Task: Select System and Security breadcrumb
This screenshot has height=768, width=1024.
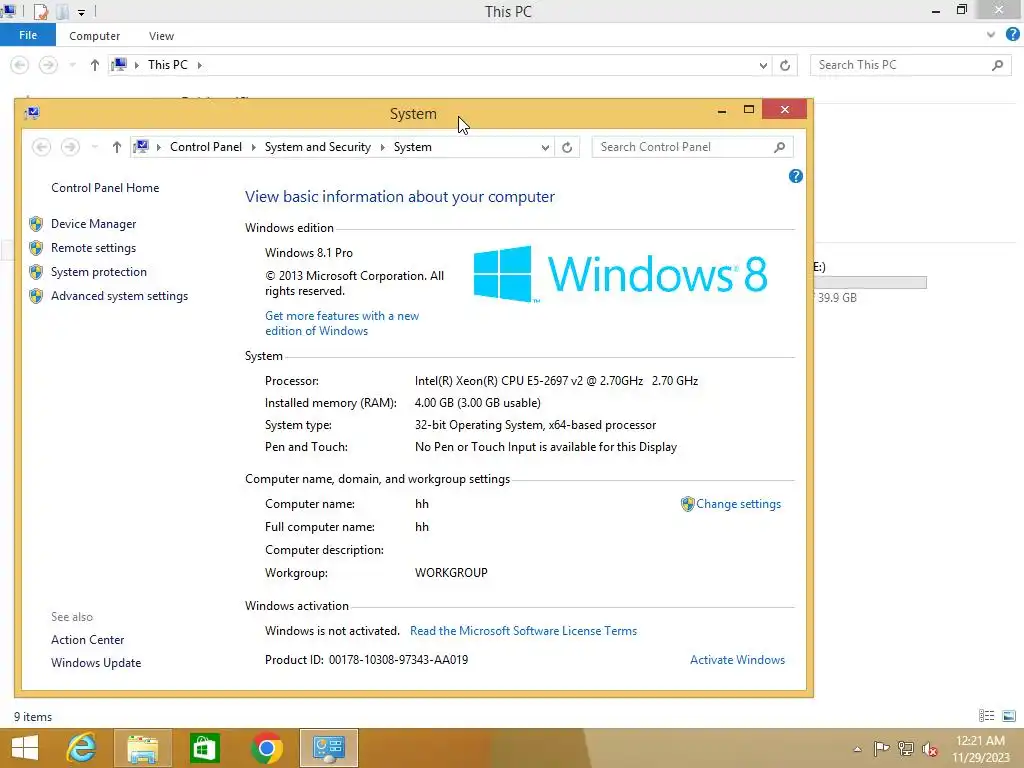Action: (317, 148)
